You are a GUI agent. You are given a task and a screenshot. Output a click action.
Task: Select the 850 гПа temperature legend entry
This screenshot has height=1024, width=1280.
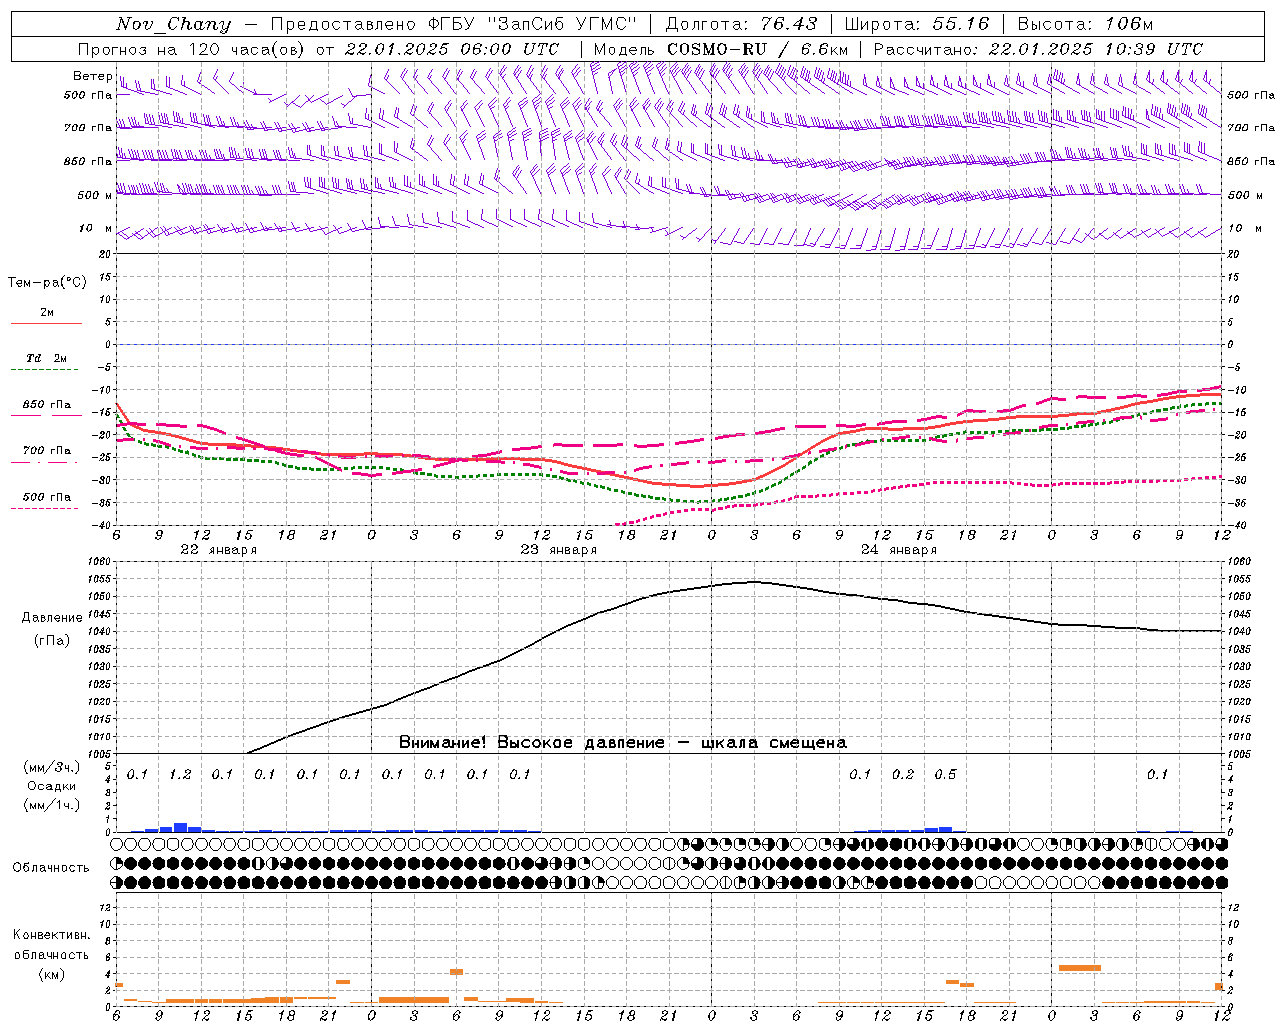[47, 405]
